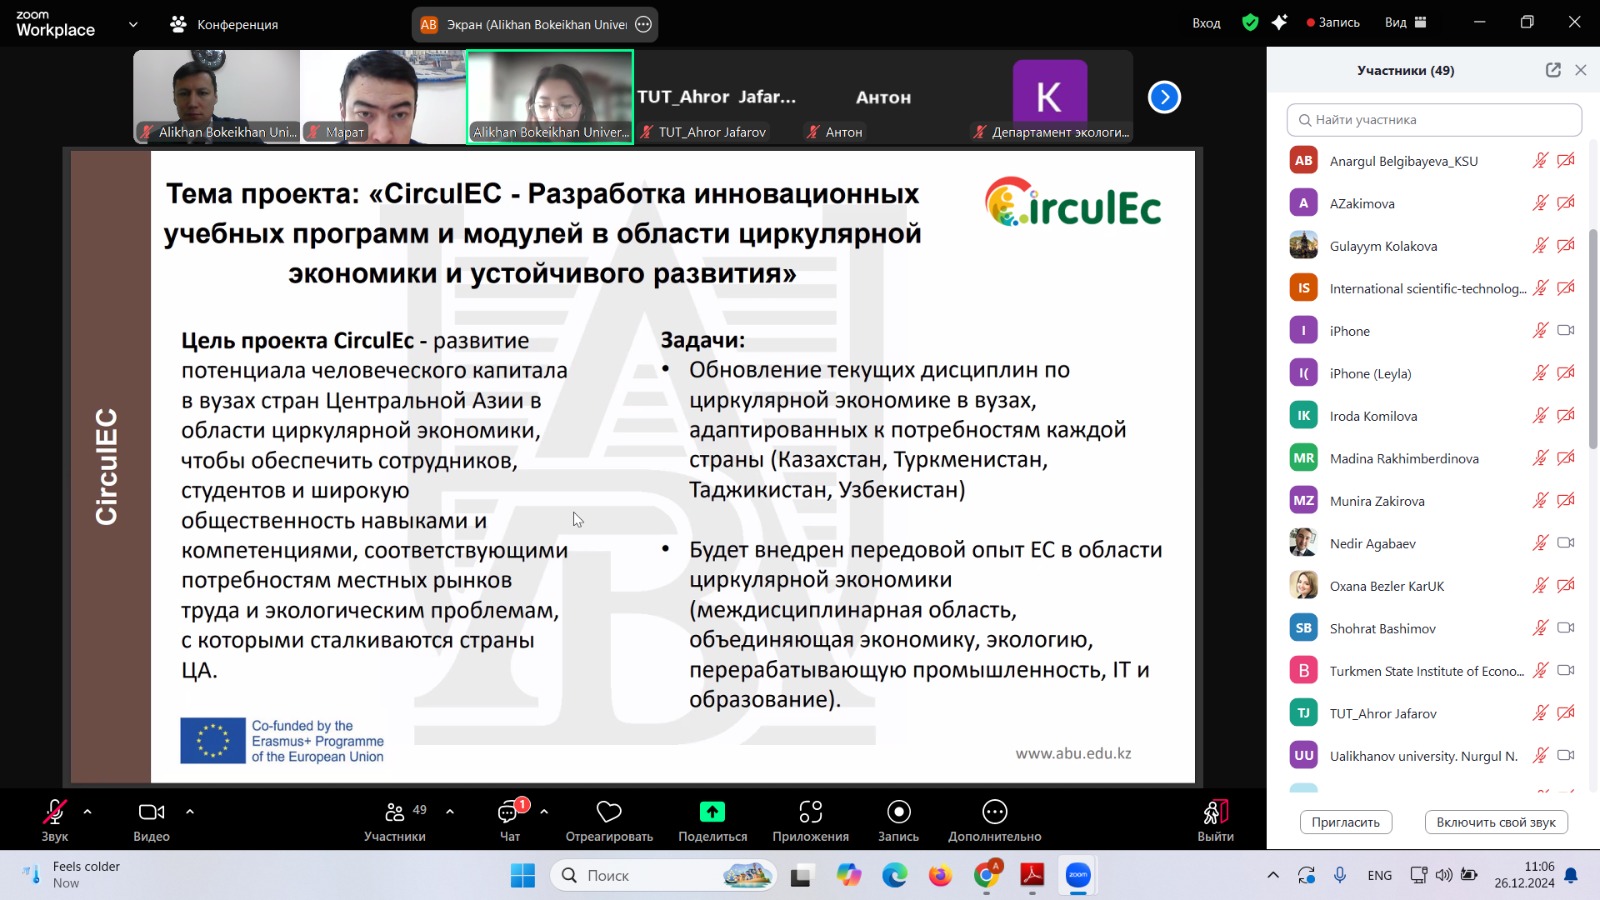The width and height of the screenshot is (1600, 900).
Task: Open the Copilot icon in taskbar
Action: click(849, 876)
